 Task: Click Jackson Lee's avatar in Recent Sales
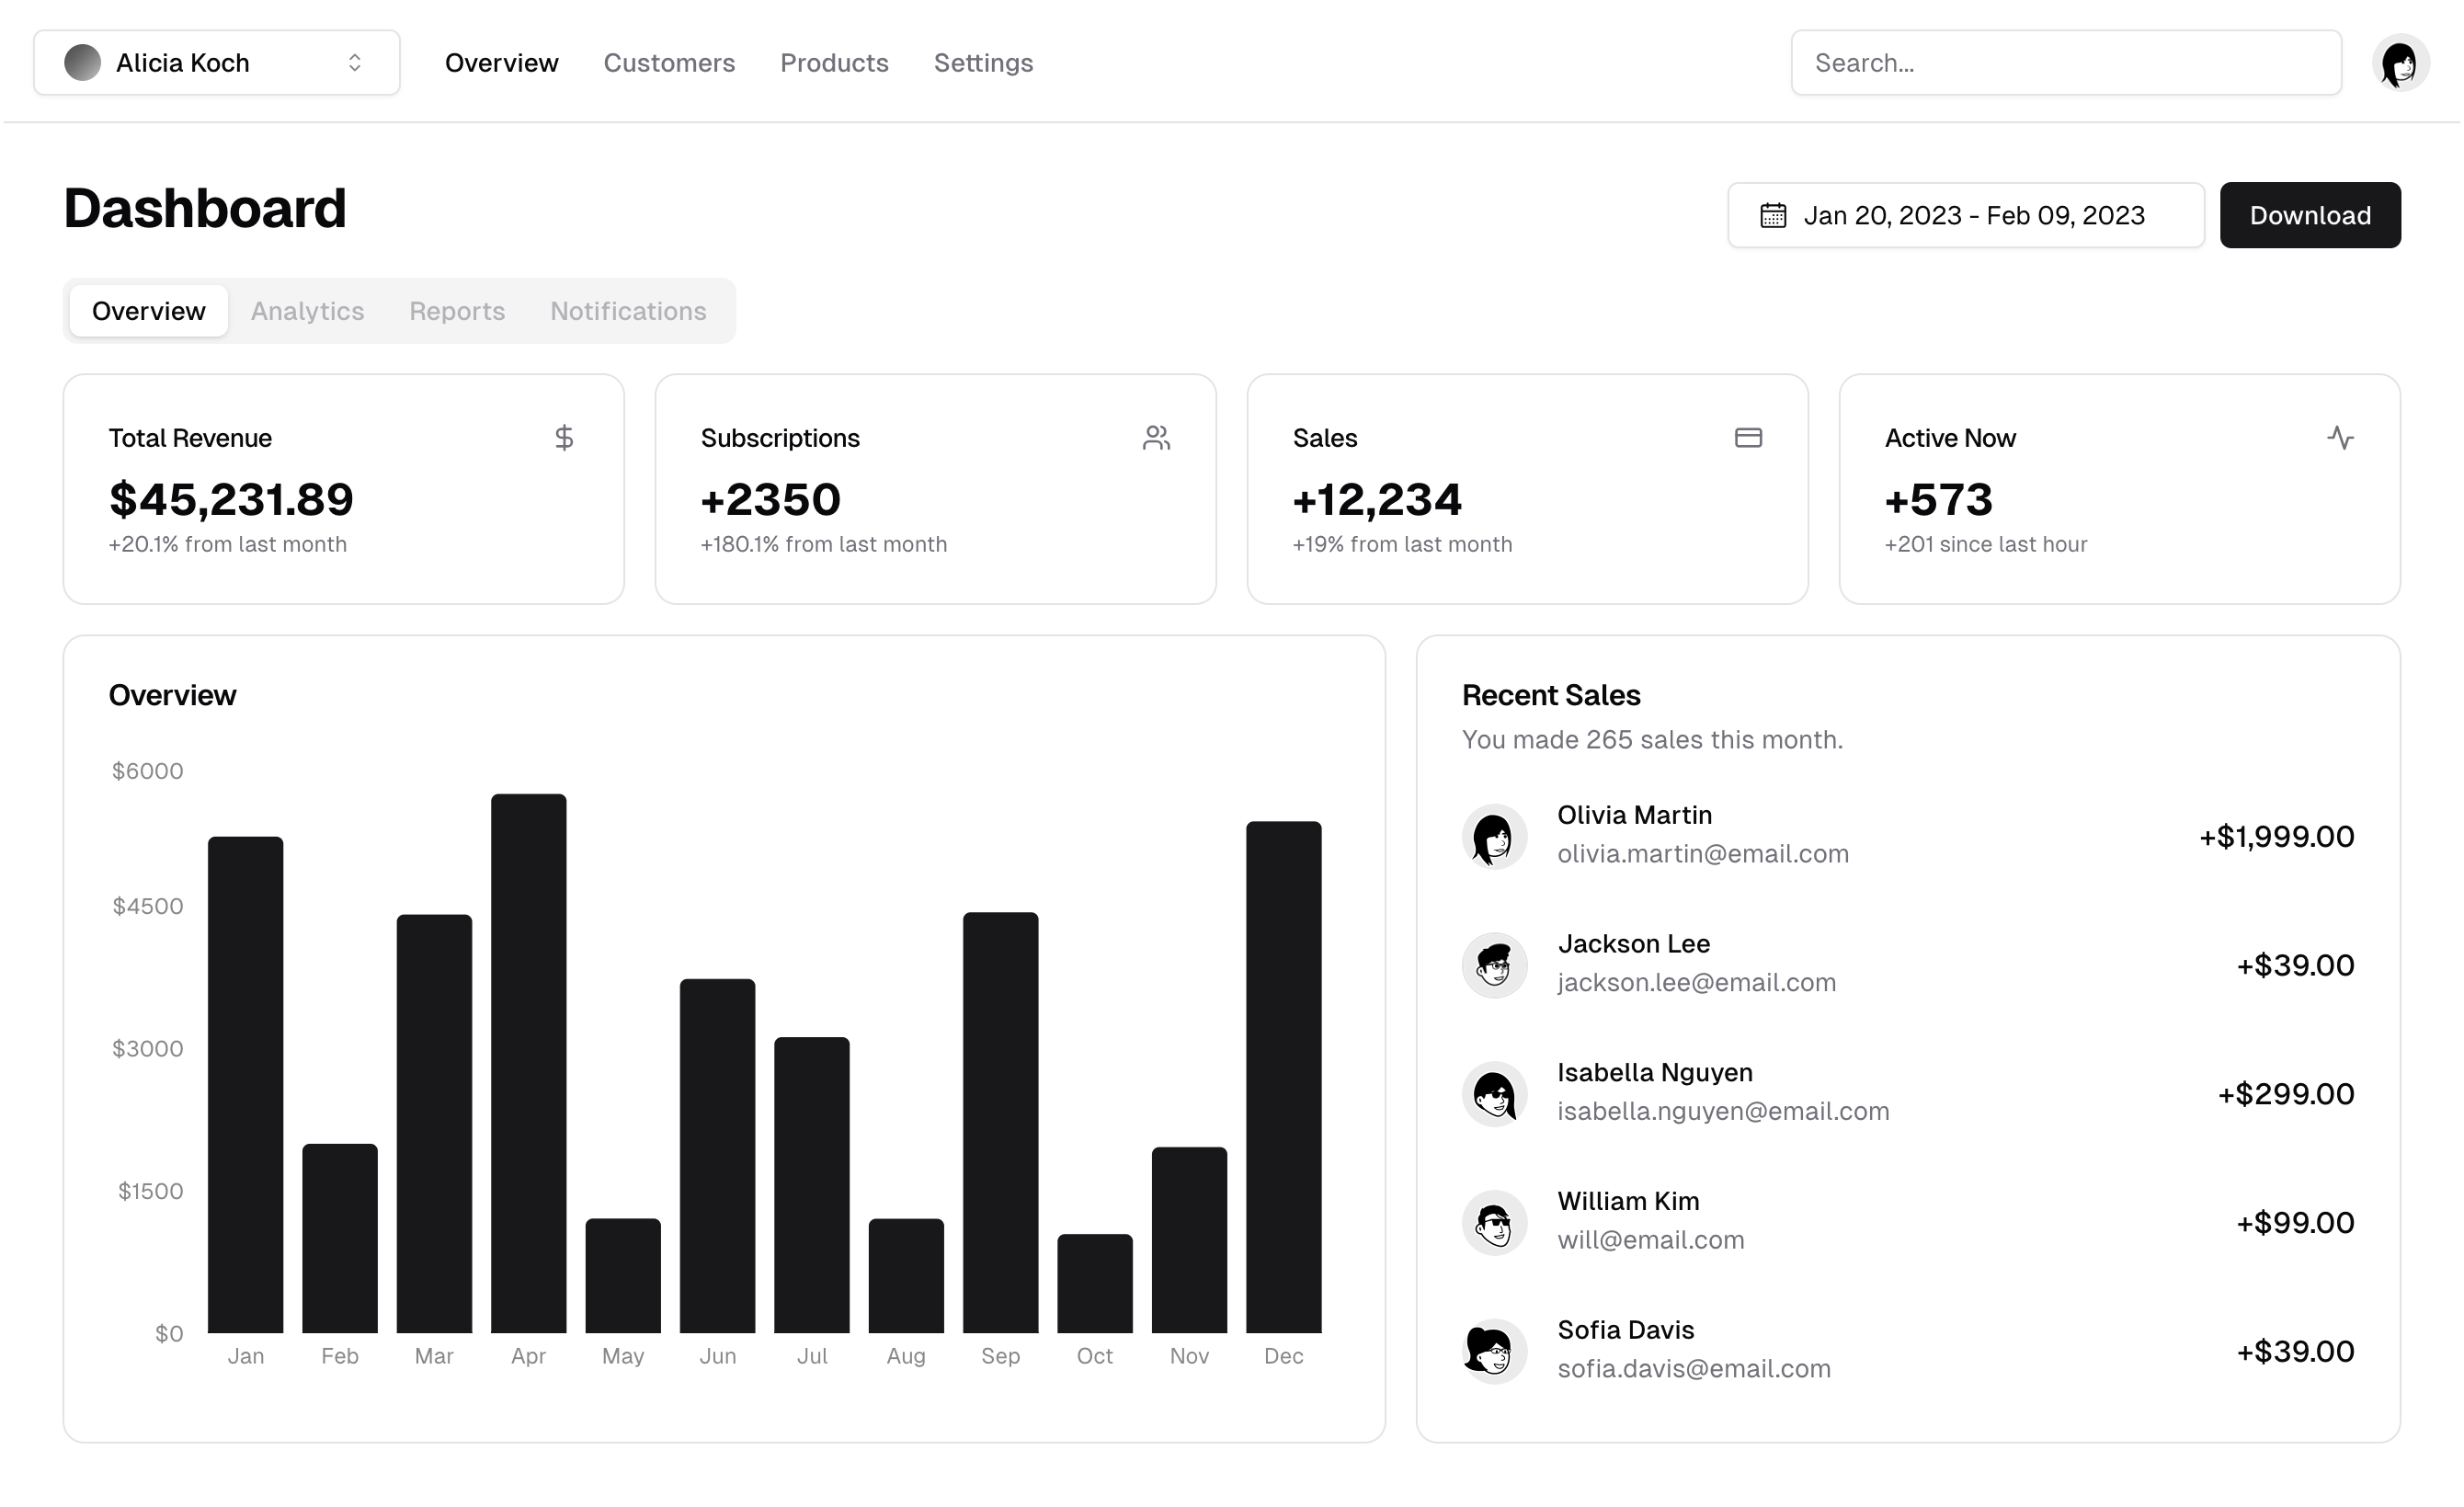[1494, 964]
